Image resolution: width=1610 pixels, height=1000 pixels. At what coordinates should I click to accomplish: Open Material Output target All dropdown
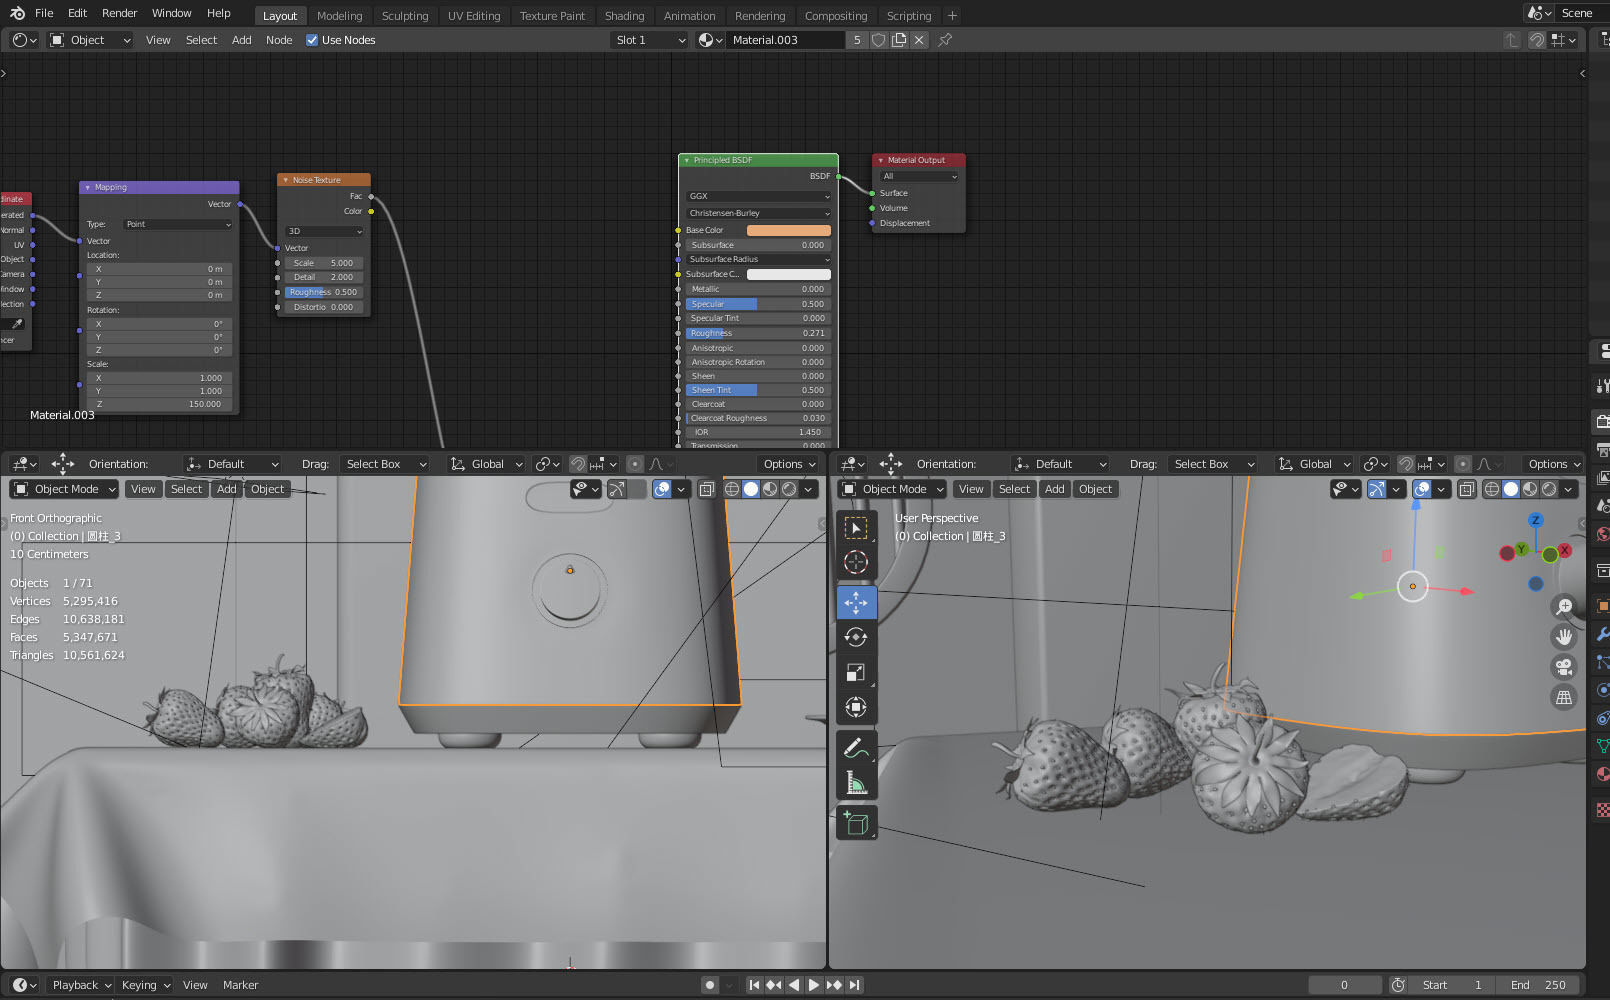coord(919,176)
